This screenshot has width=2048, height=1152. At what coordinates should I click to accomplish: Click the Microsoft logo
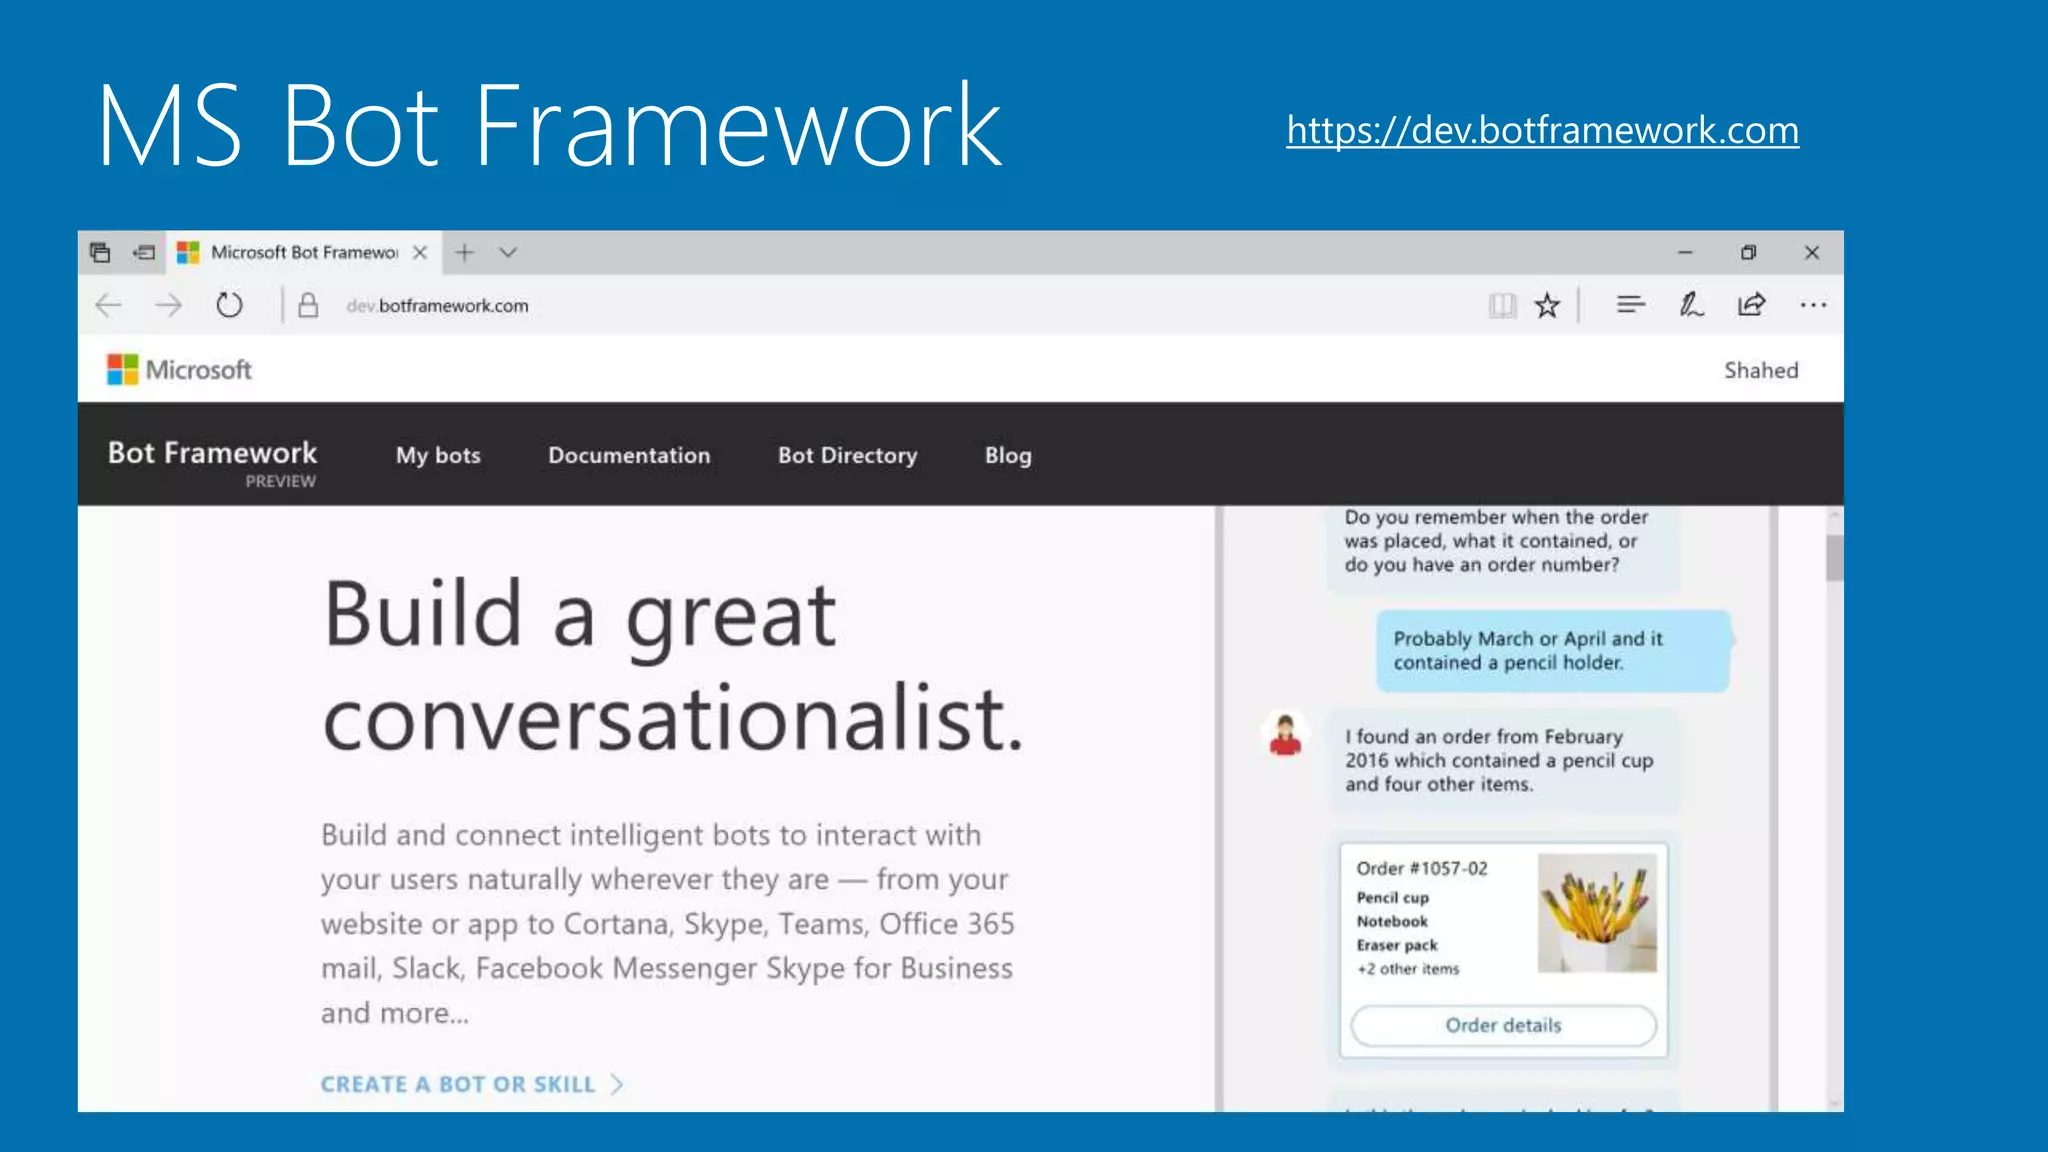(179, 369)
